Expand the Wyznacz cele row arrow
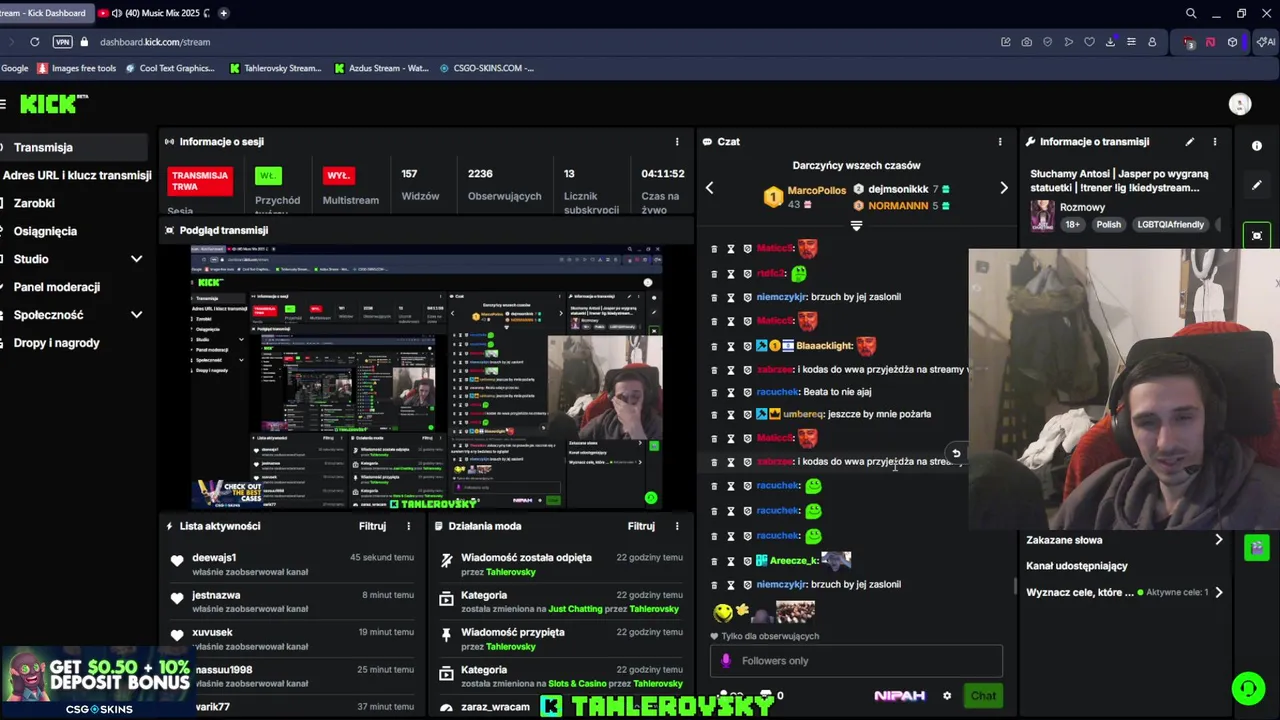 point(1218,592)
